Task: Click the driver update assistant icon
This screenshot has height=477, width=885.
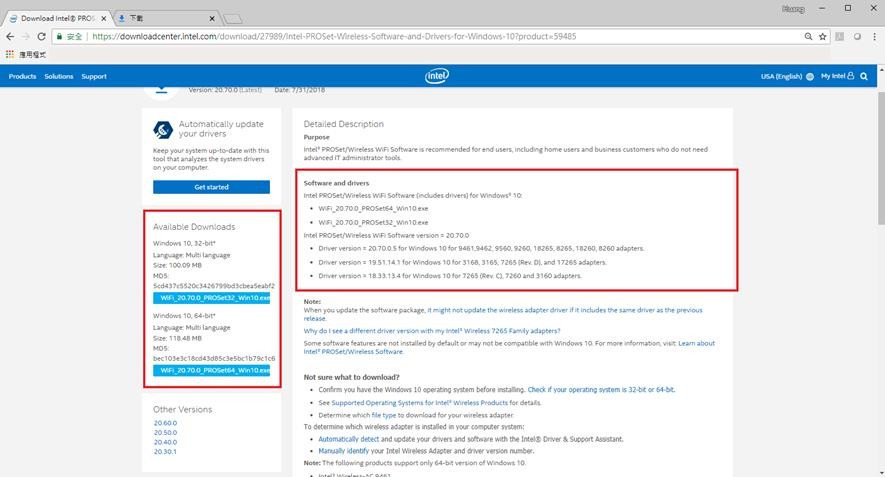Action: [x=163, y=130]
